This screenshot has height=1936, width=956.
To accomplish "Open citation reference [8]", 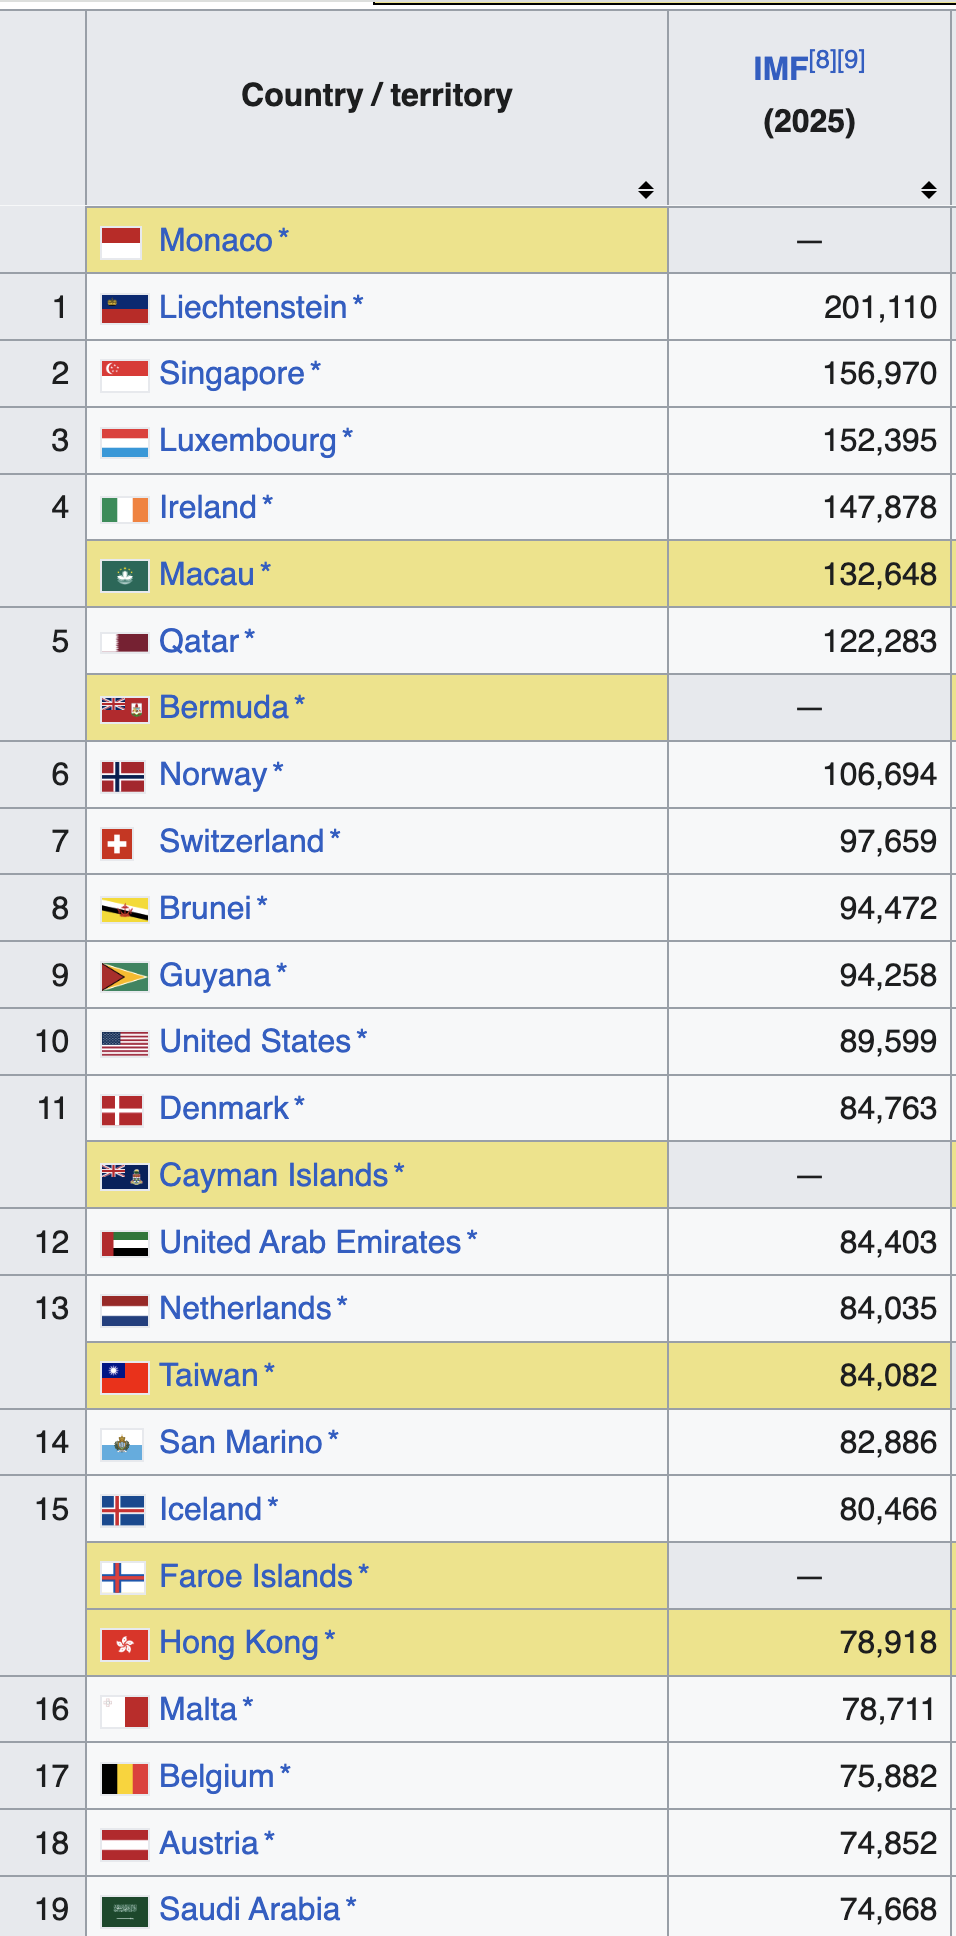I will (x=822, y=60).
